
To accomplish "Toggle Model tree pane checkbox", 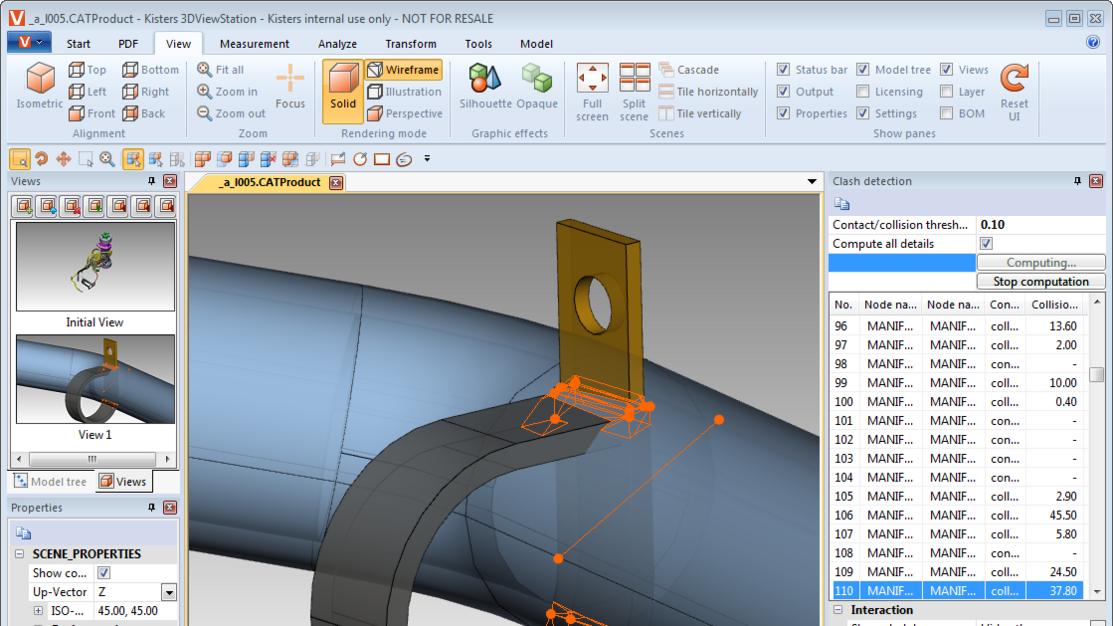I will point(863,70).
